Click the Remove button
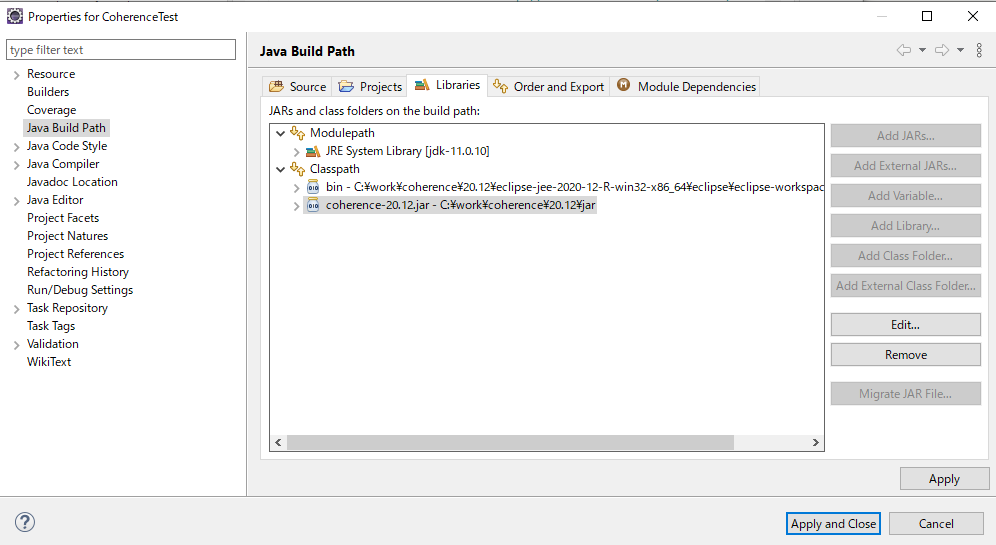Screen dimensions: 996x545 point(905,354)
